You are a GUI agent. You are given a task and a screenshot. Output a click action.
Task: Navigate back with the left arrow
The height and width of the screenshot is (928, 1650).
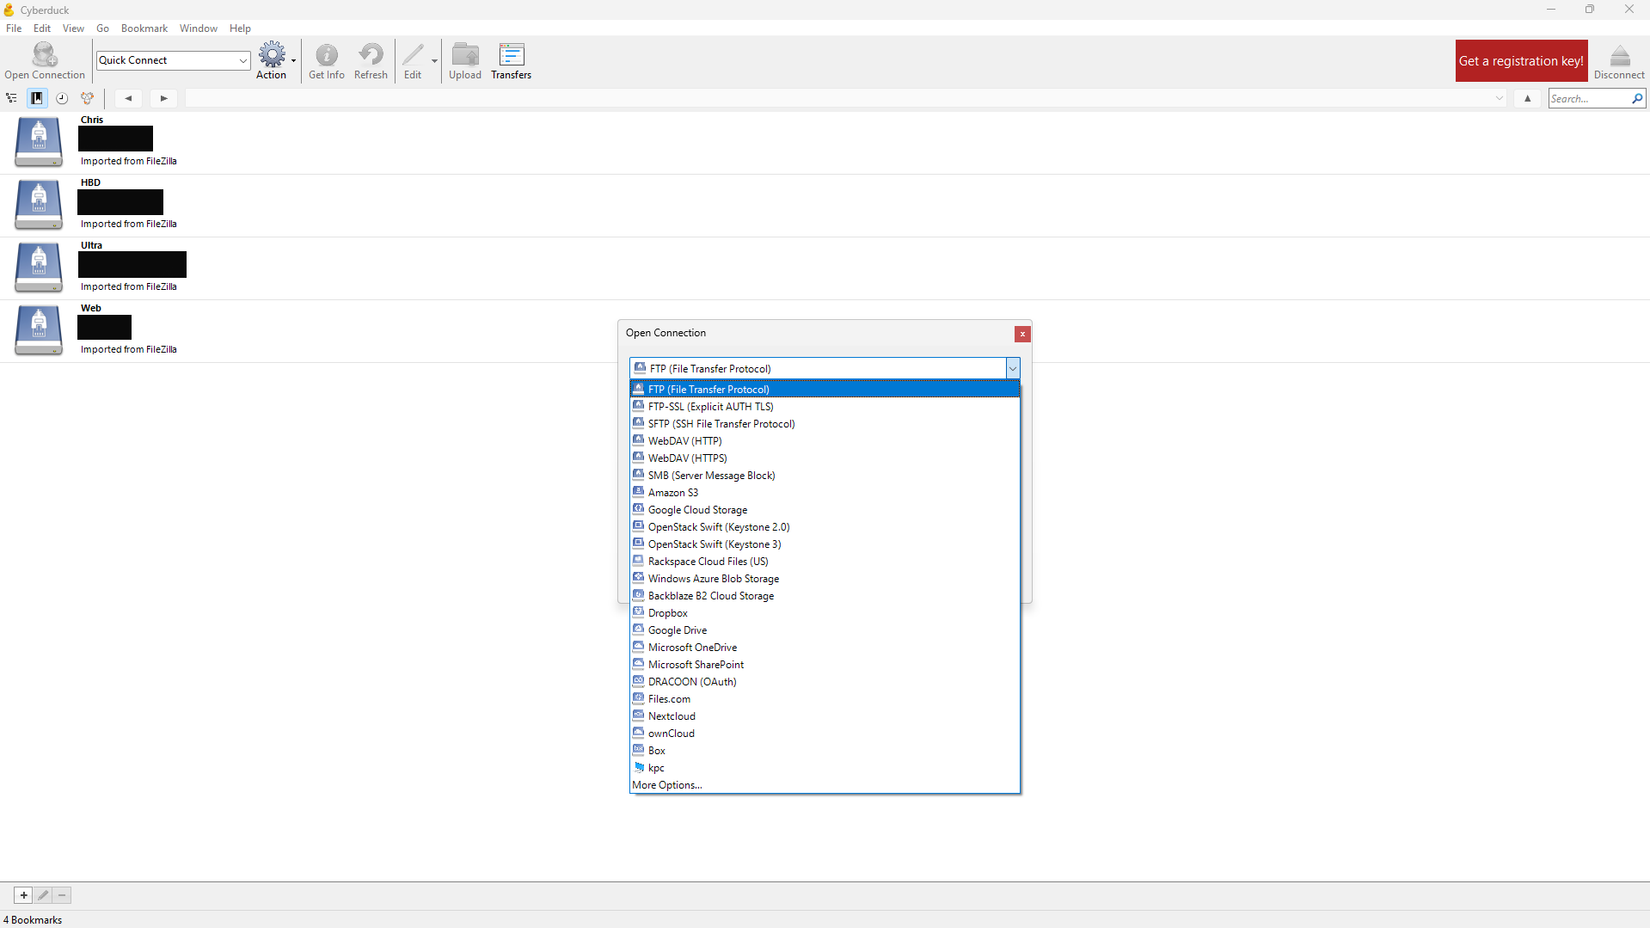[x=128, y=98]
